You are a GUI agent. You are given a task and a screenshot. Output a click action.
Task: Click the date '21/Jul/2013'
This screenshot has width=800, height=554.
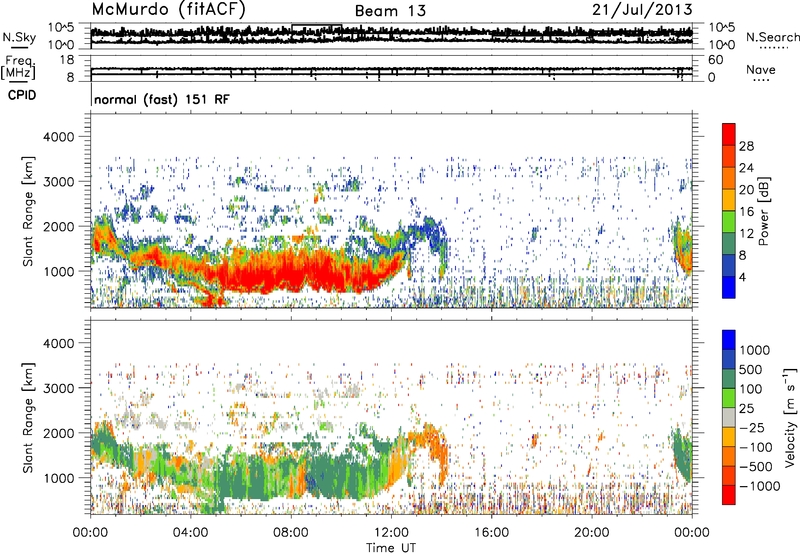pyautogui.click(x=642, y=9)
